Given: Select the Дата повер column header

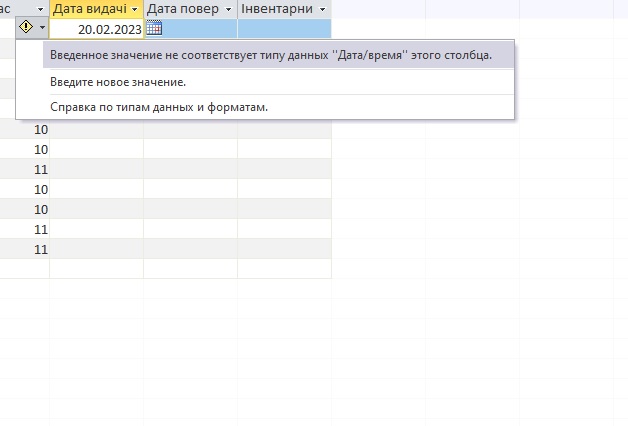Looking at the screenshot, I should [190, 9].
